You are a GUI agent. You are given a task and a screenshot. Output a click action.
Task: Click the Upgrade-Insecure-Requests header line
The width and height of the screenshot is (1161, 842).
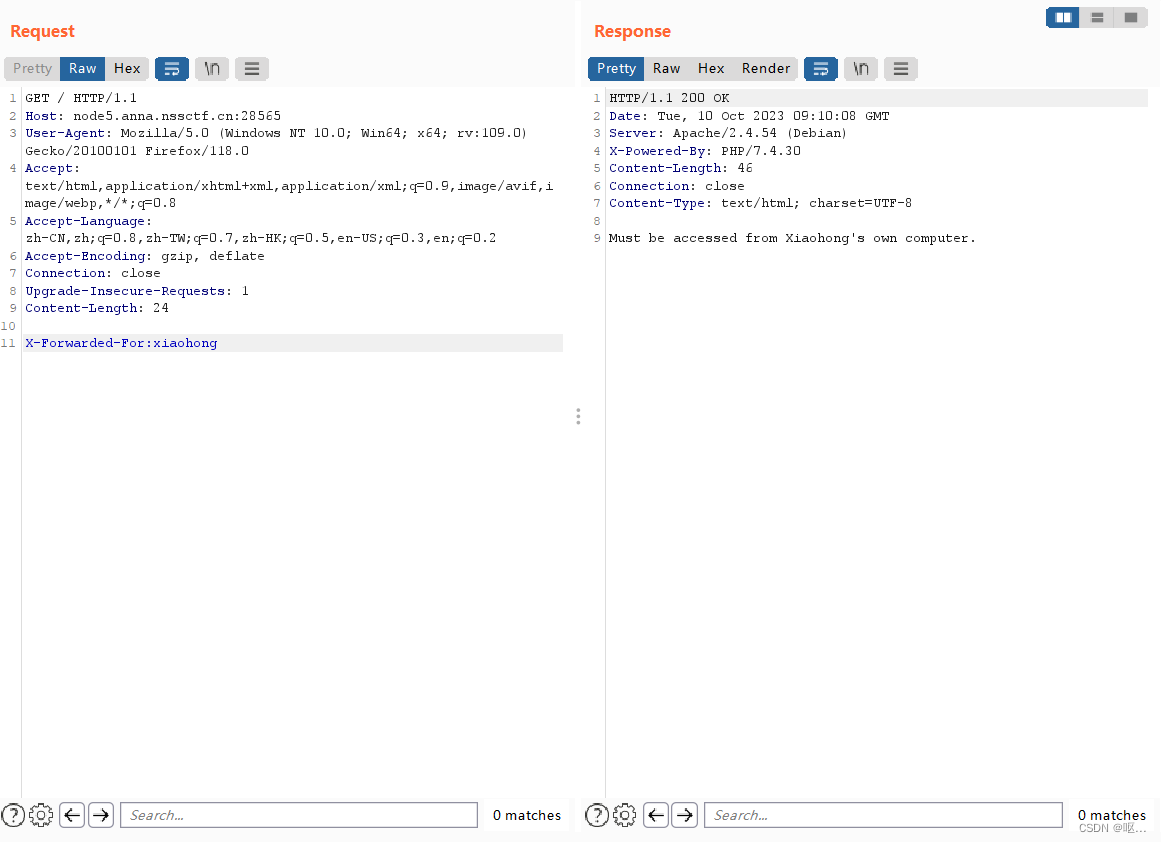(x=137, y=291)
